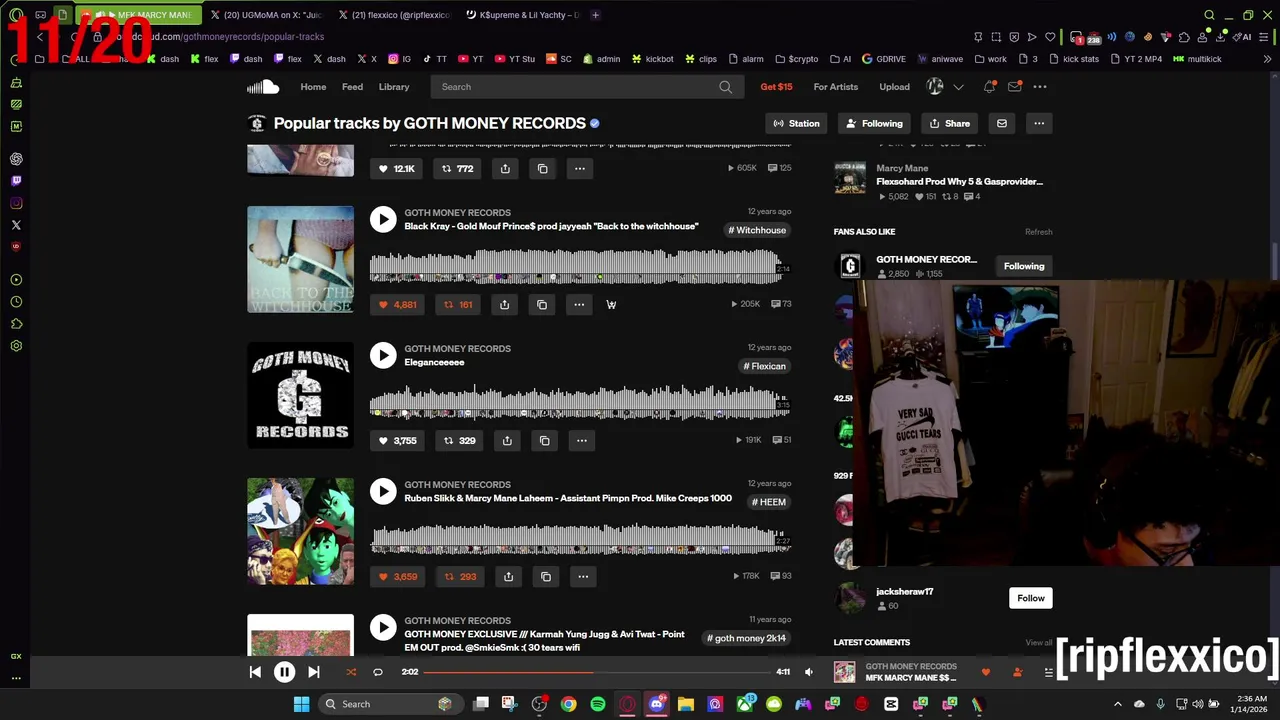Play the Eleganceeeee track
This screenshot has width=1280, height=720.
pos(383,355)
